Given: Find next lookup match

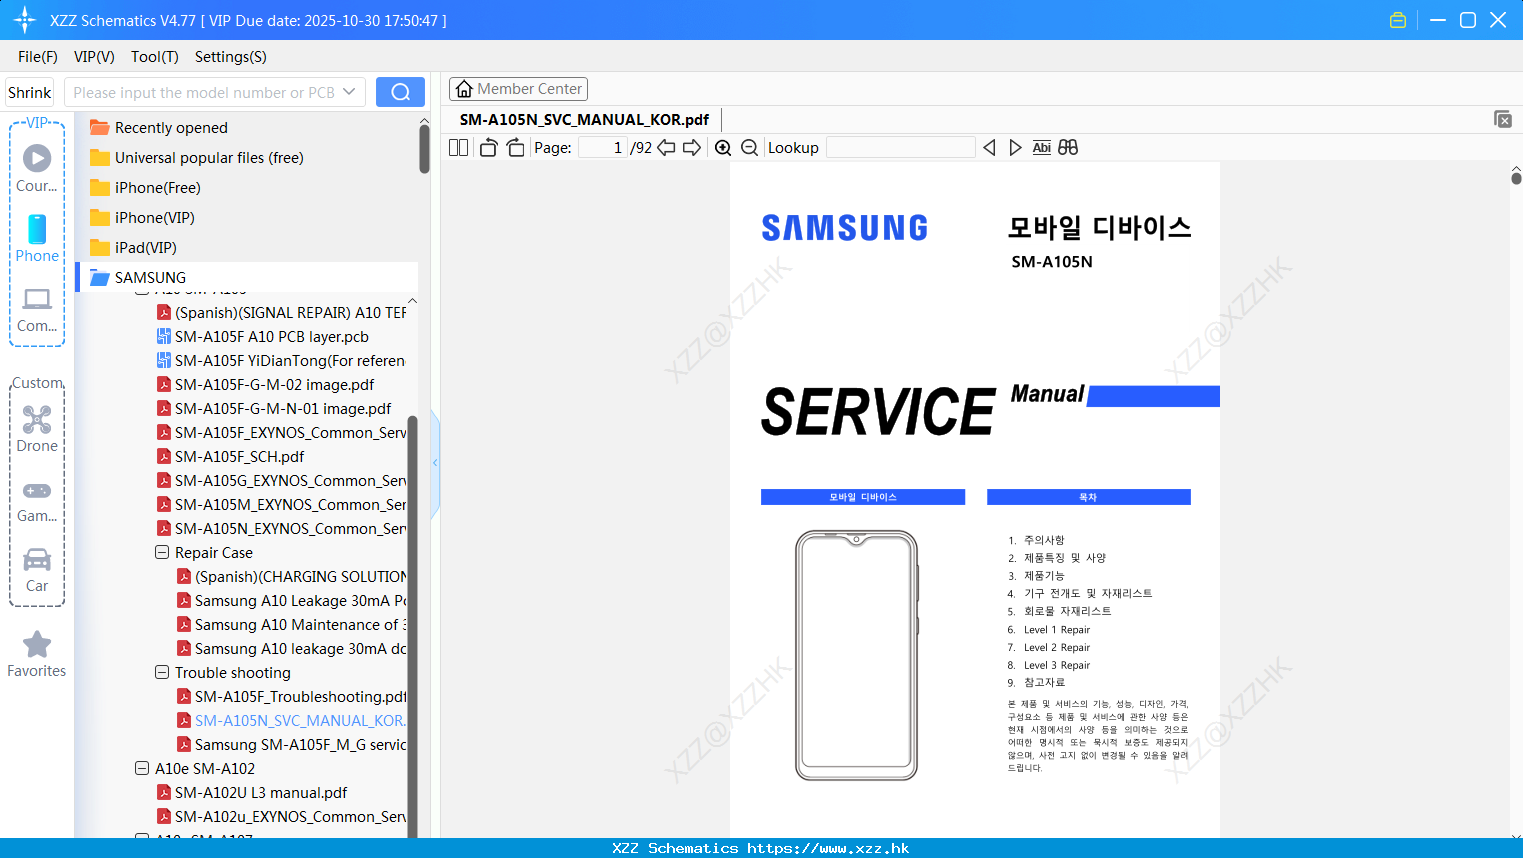Looking at the screenshot, I should [x=1015, y=148].
